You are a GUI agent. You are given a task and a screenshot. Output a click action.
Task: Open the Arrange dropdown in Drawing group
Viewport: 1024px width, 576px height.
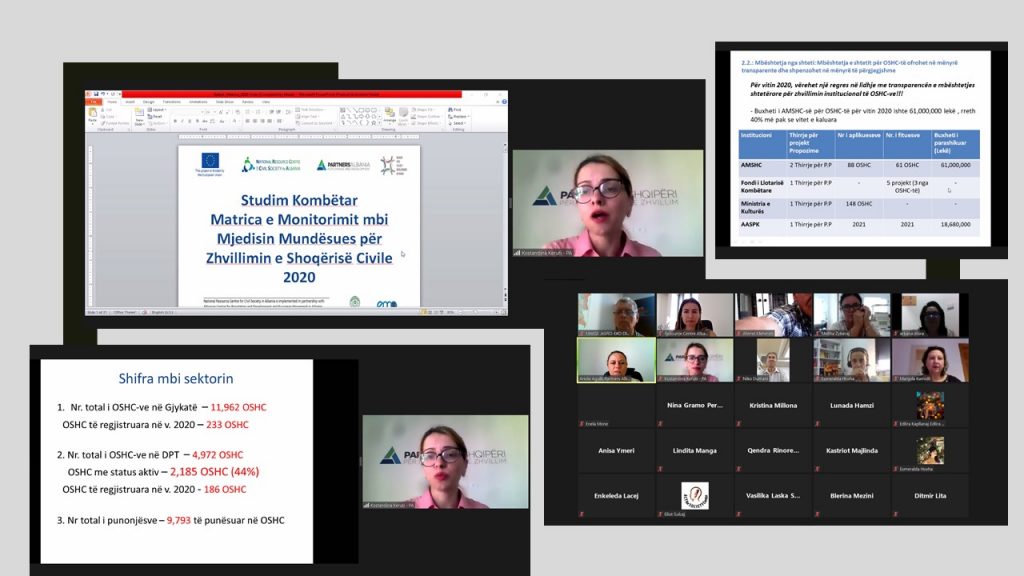pyautogui.click(x=390, y=116)
